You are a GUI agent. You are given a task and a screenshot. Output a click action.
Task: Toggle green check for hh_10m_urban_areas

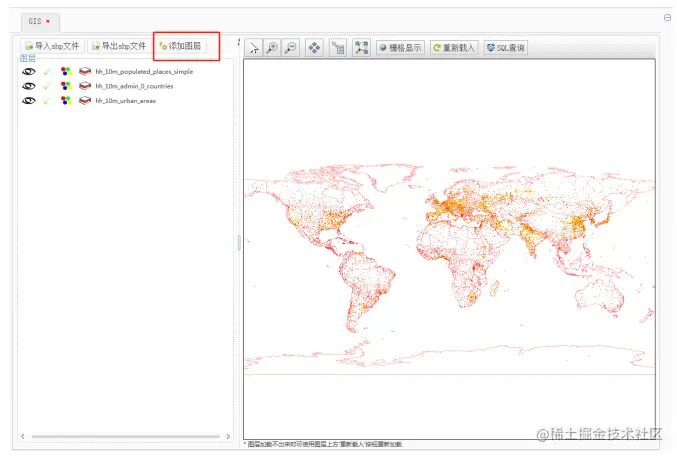coord(47,101)
